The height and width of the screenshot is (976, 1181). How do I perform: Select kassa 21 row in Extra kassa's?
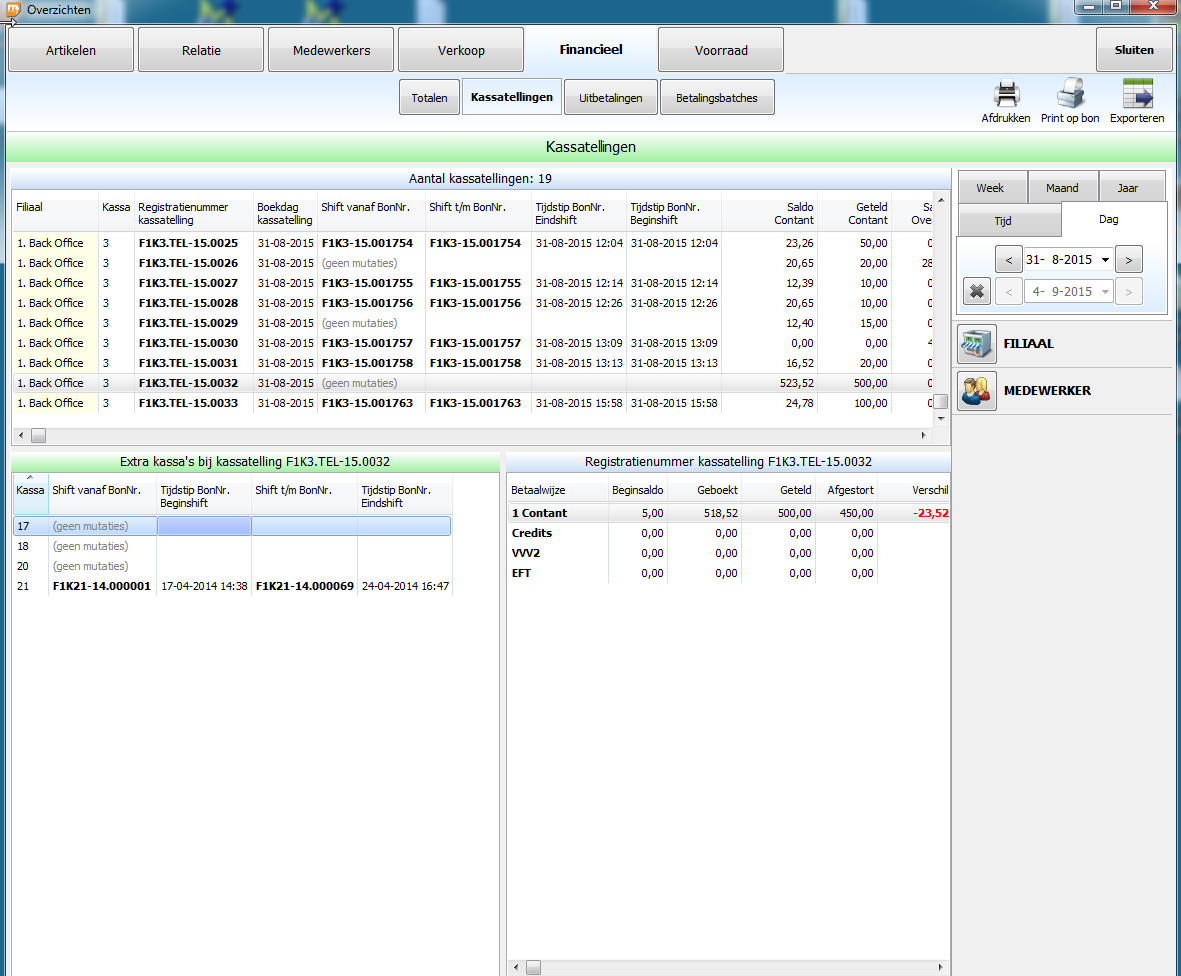coord(100,586)
